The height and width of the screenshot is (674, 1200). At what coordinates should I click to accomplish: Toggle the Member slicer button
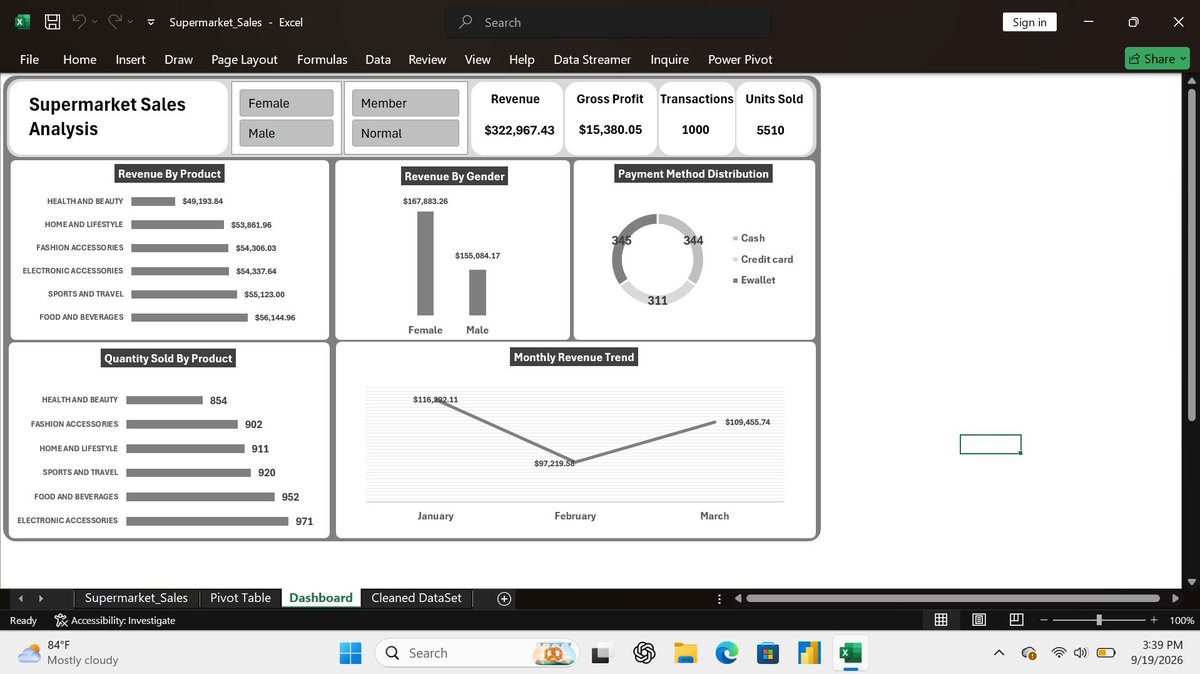pyautogui.click(x=405, y=103)
